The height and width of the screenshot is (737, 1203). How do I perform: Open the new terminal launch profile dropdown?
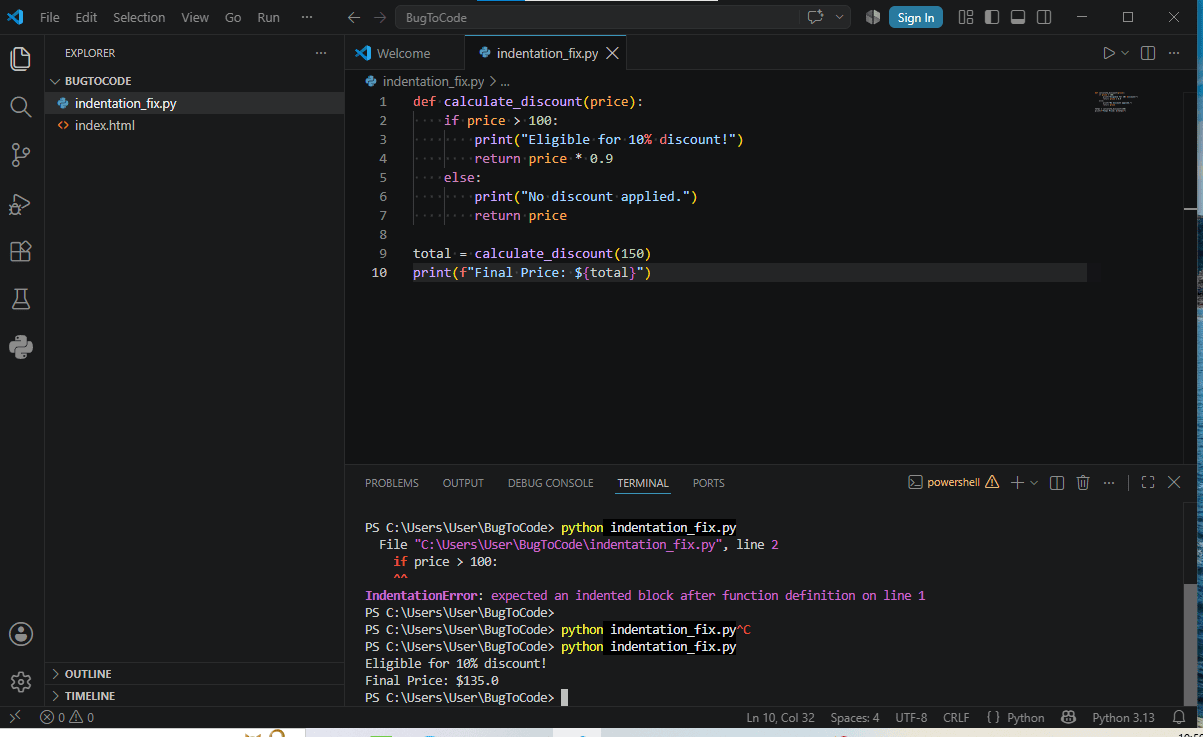click(x=1034, y=483)
